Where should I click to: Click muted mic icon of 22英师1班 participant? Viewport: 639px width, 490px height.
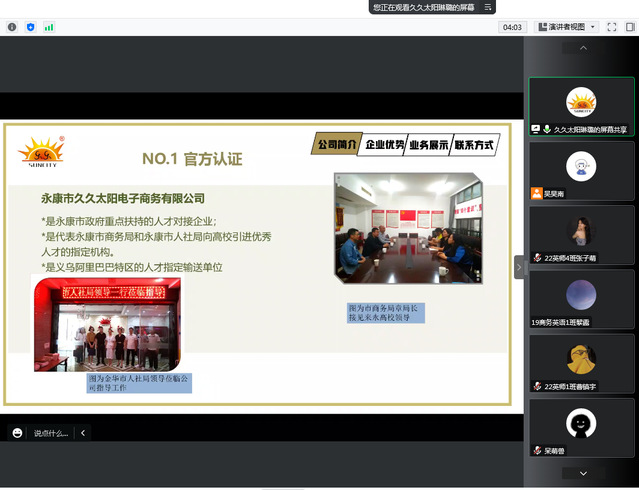pos(538,386)
